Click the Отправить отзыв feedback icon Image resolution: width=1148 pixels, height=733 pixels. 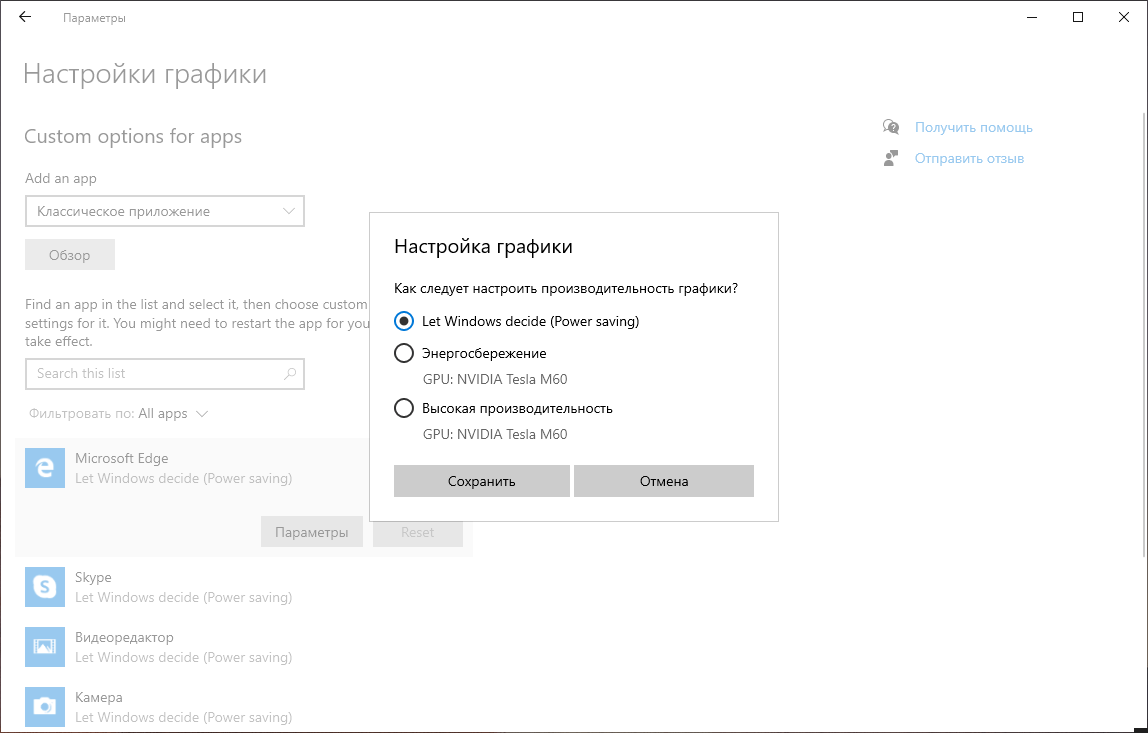[x=891, y=158]
